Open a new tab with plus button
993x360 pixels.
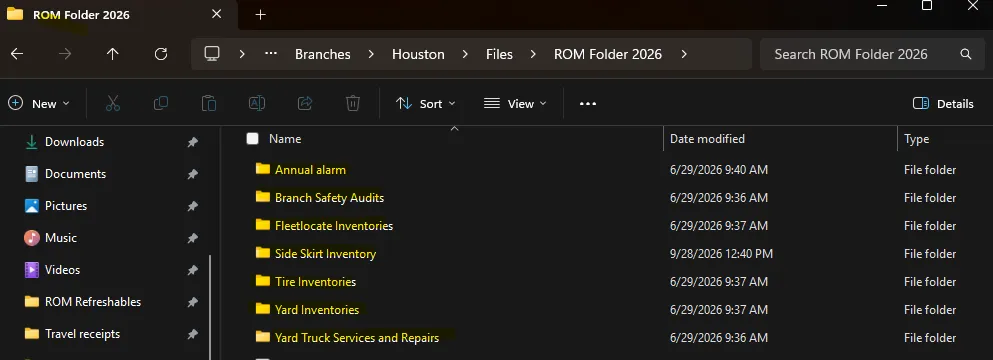[260, 15]
